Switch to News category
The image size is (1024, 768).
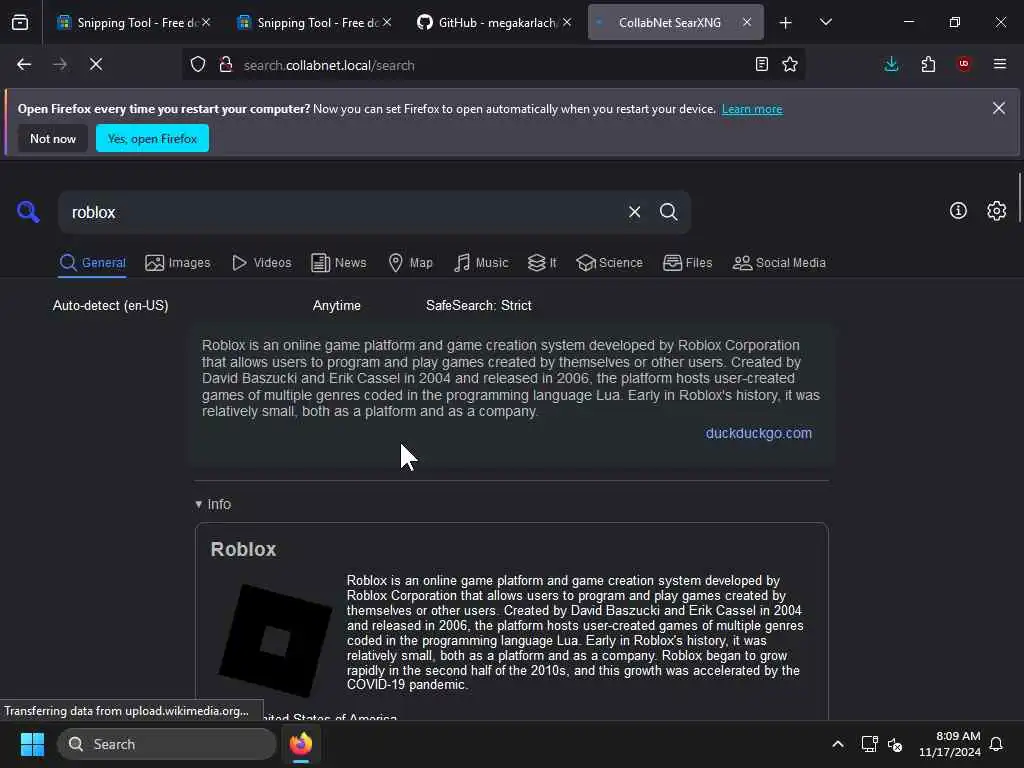338,263
